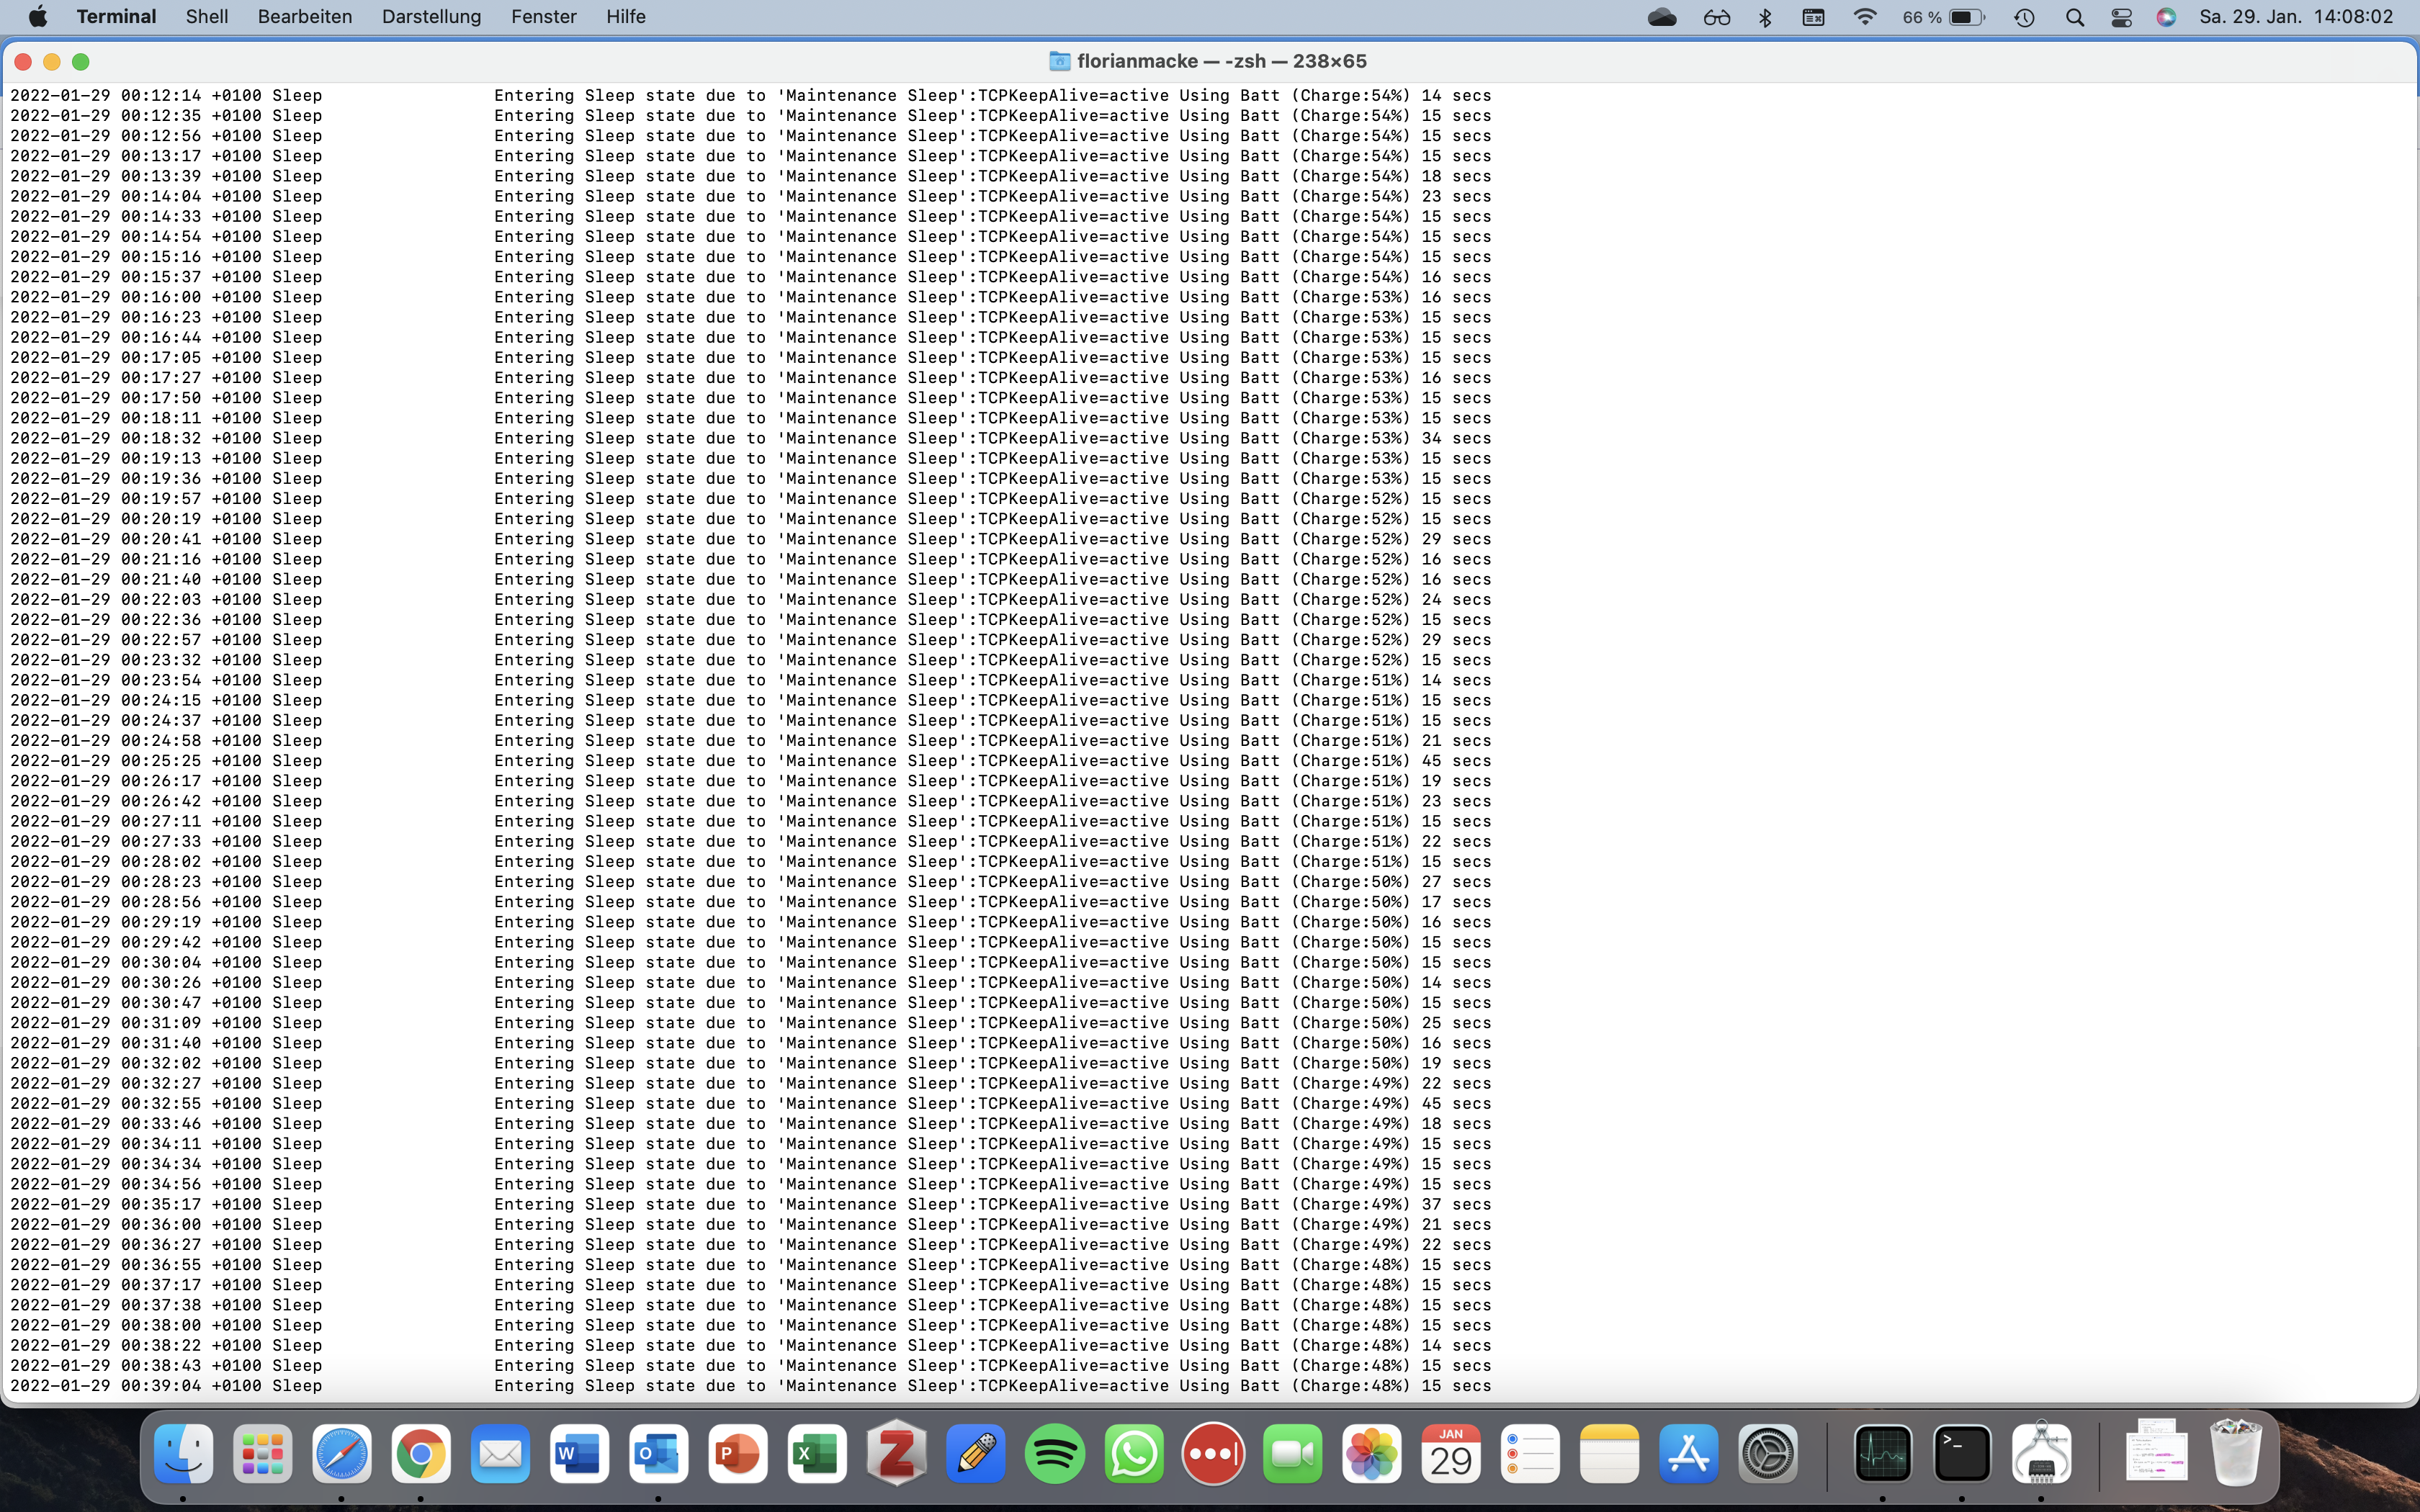Open Activity Monitor in the Dock
The image size is (2420, 1512).
(1882, 1454)
